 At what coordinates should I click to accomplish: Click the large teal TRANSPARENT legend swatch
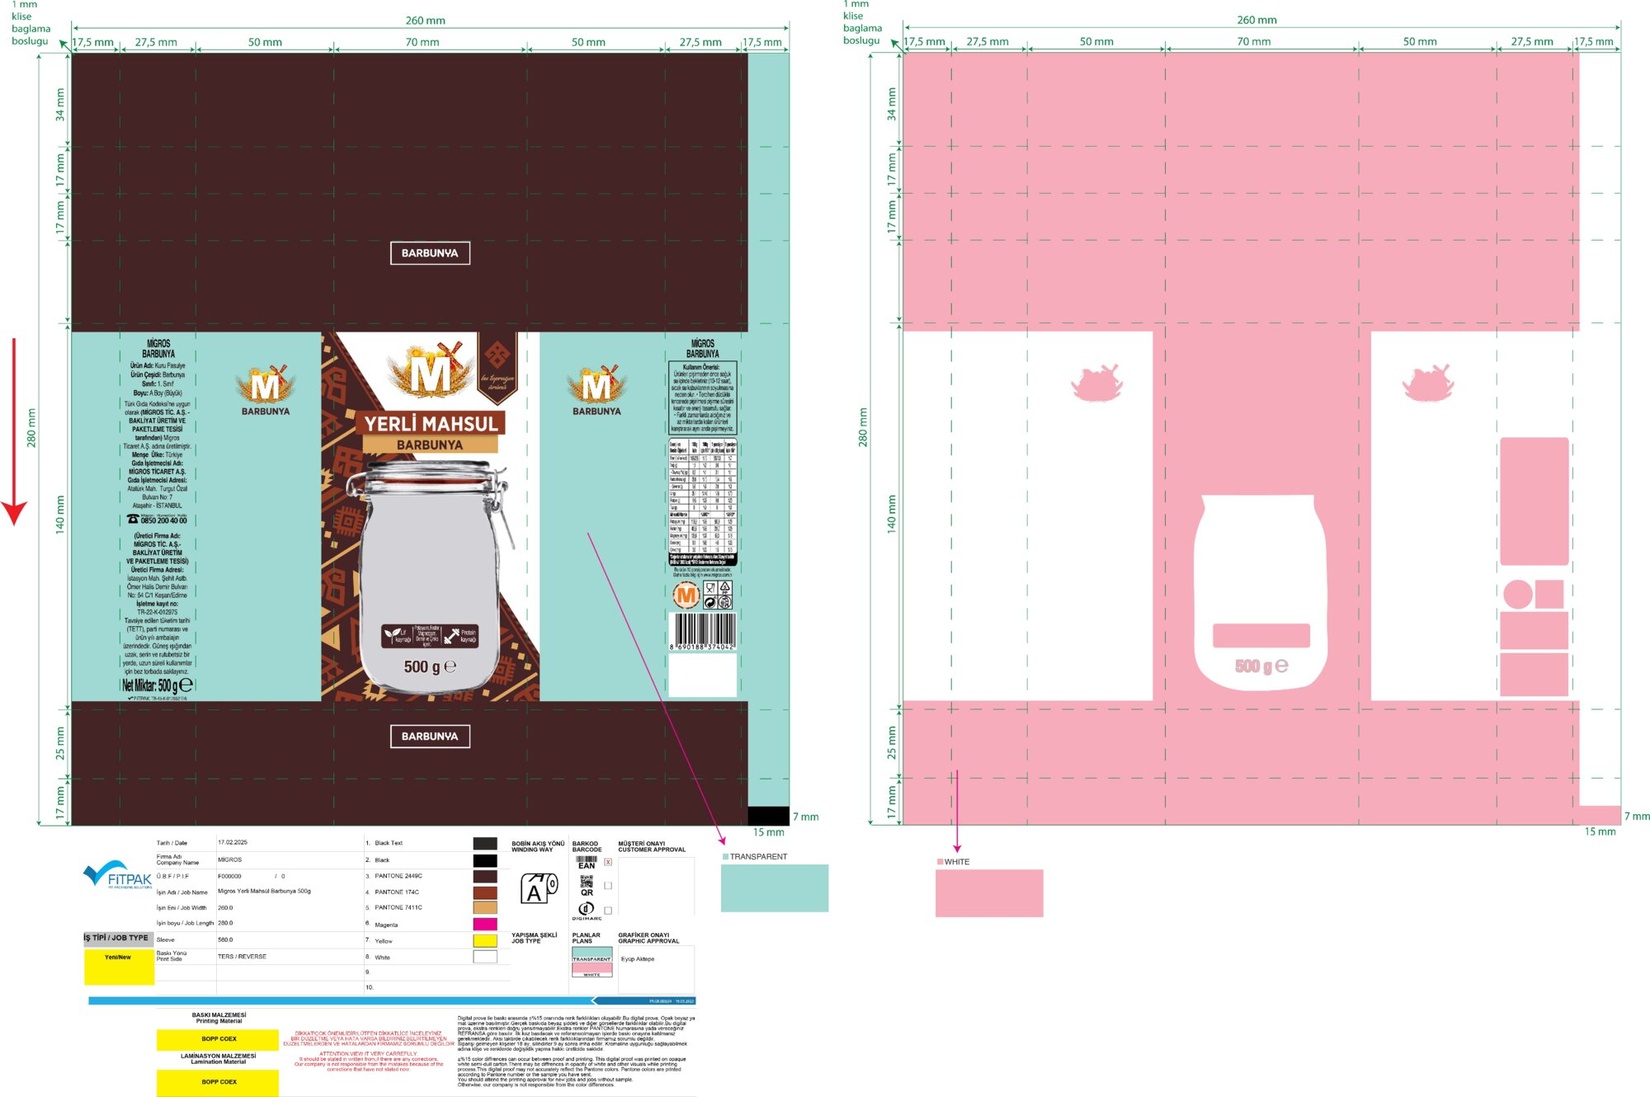pos(775,888)
